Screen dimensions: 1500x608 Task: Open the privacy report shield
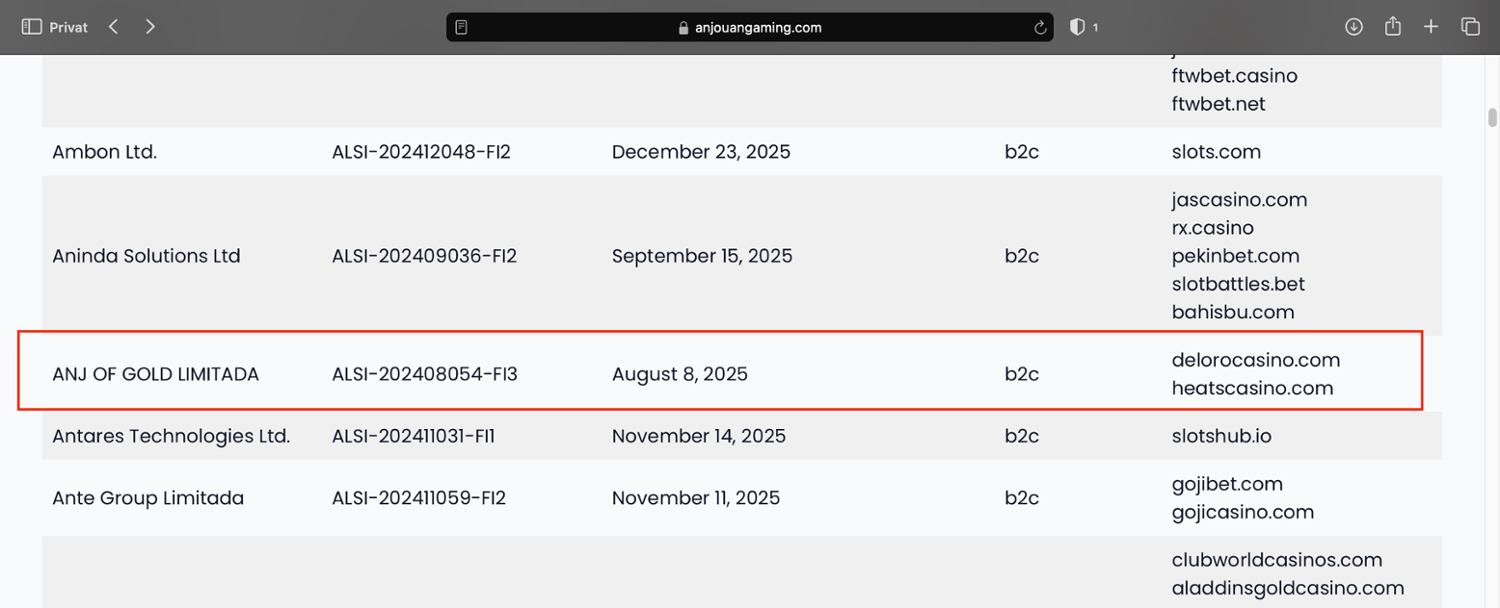1077,27
